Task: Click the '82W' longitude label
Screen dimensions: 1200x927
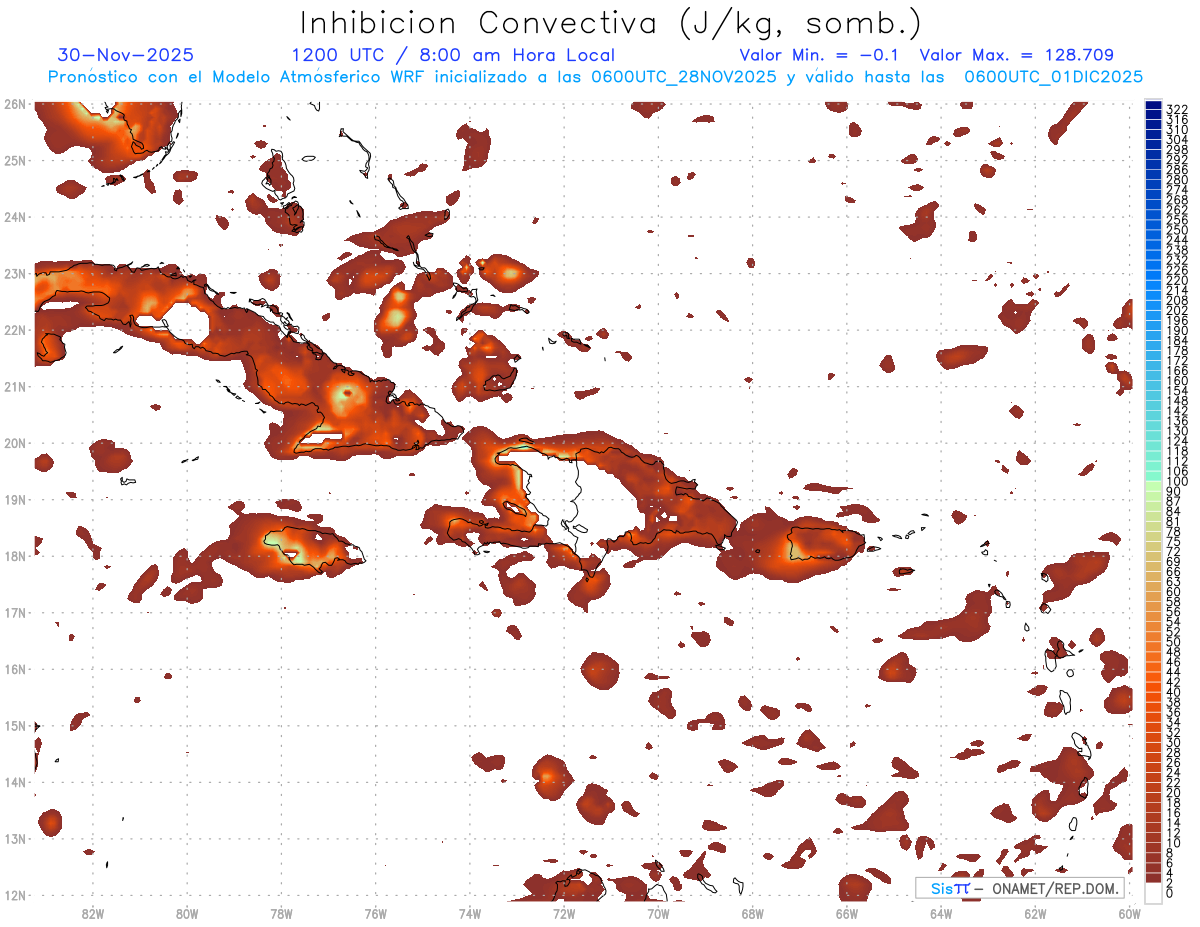Action: 92,913
